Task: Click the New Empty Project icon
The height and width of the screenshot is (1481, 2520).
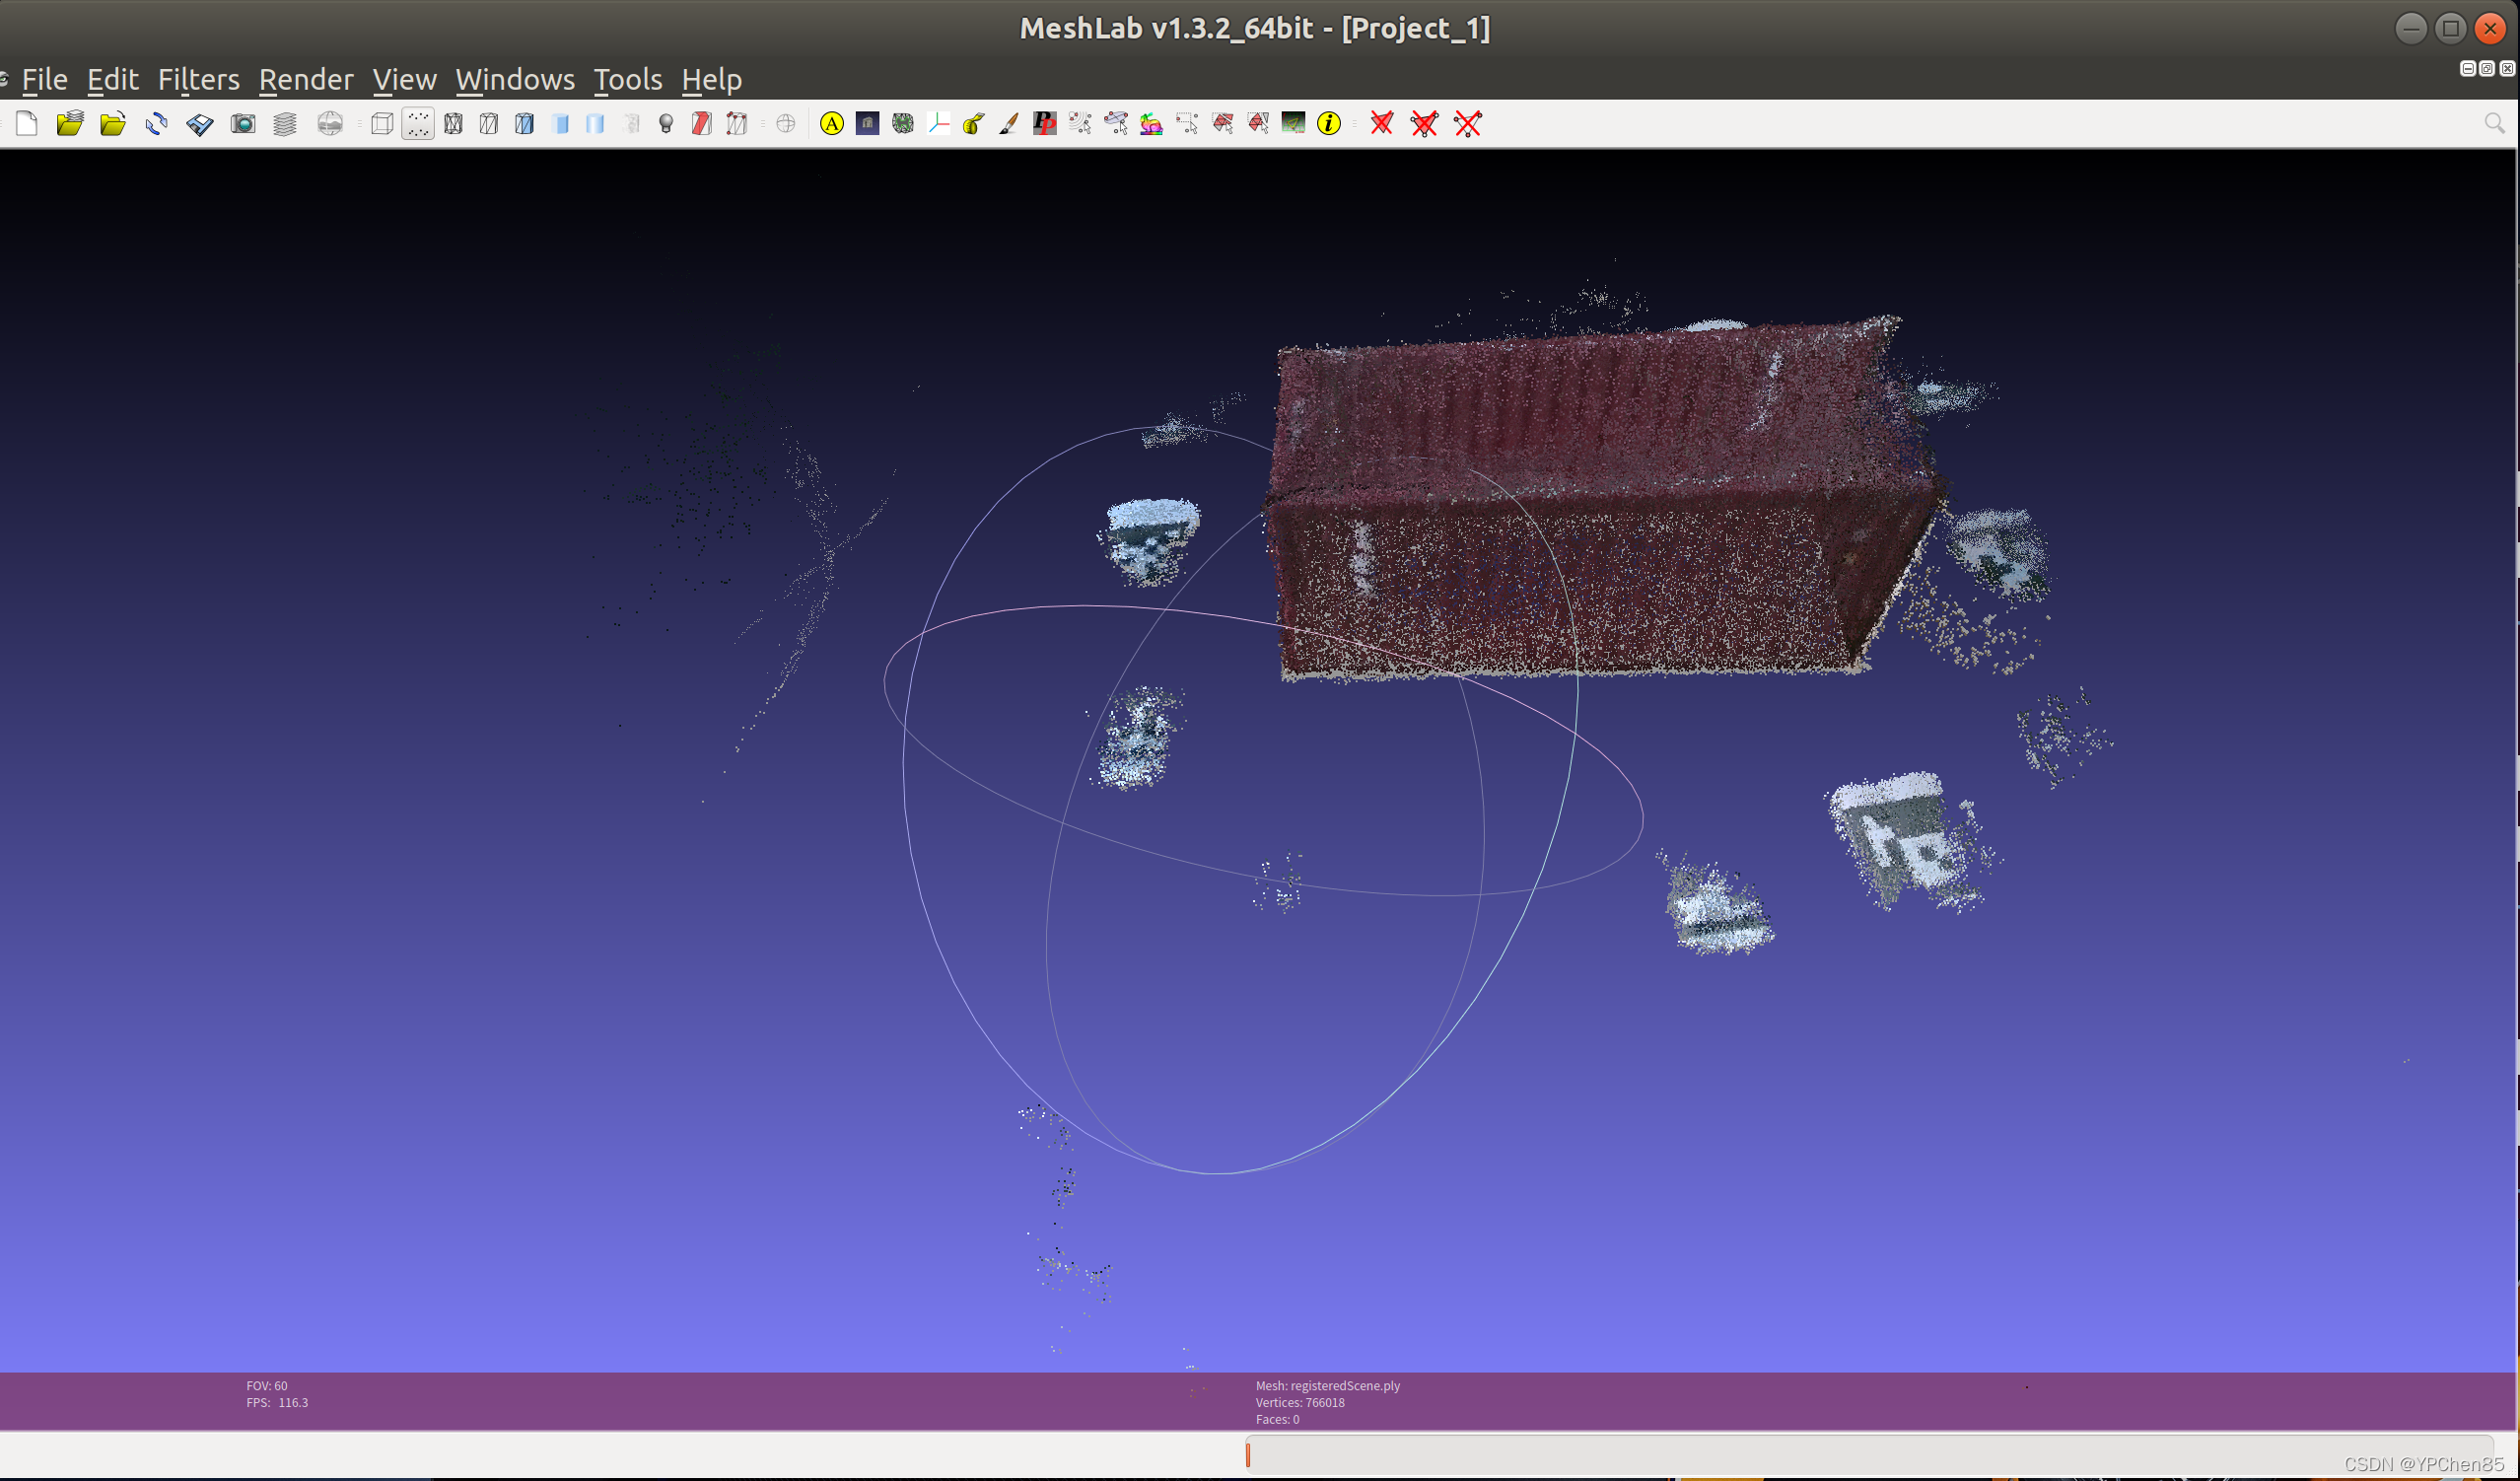Action: pyautogui.click(x=27, y=123)
